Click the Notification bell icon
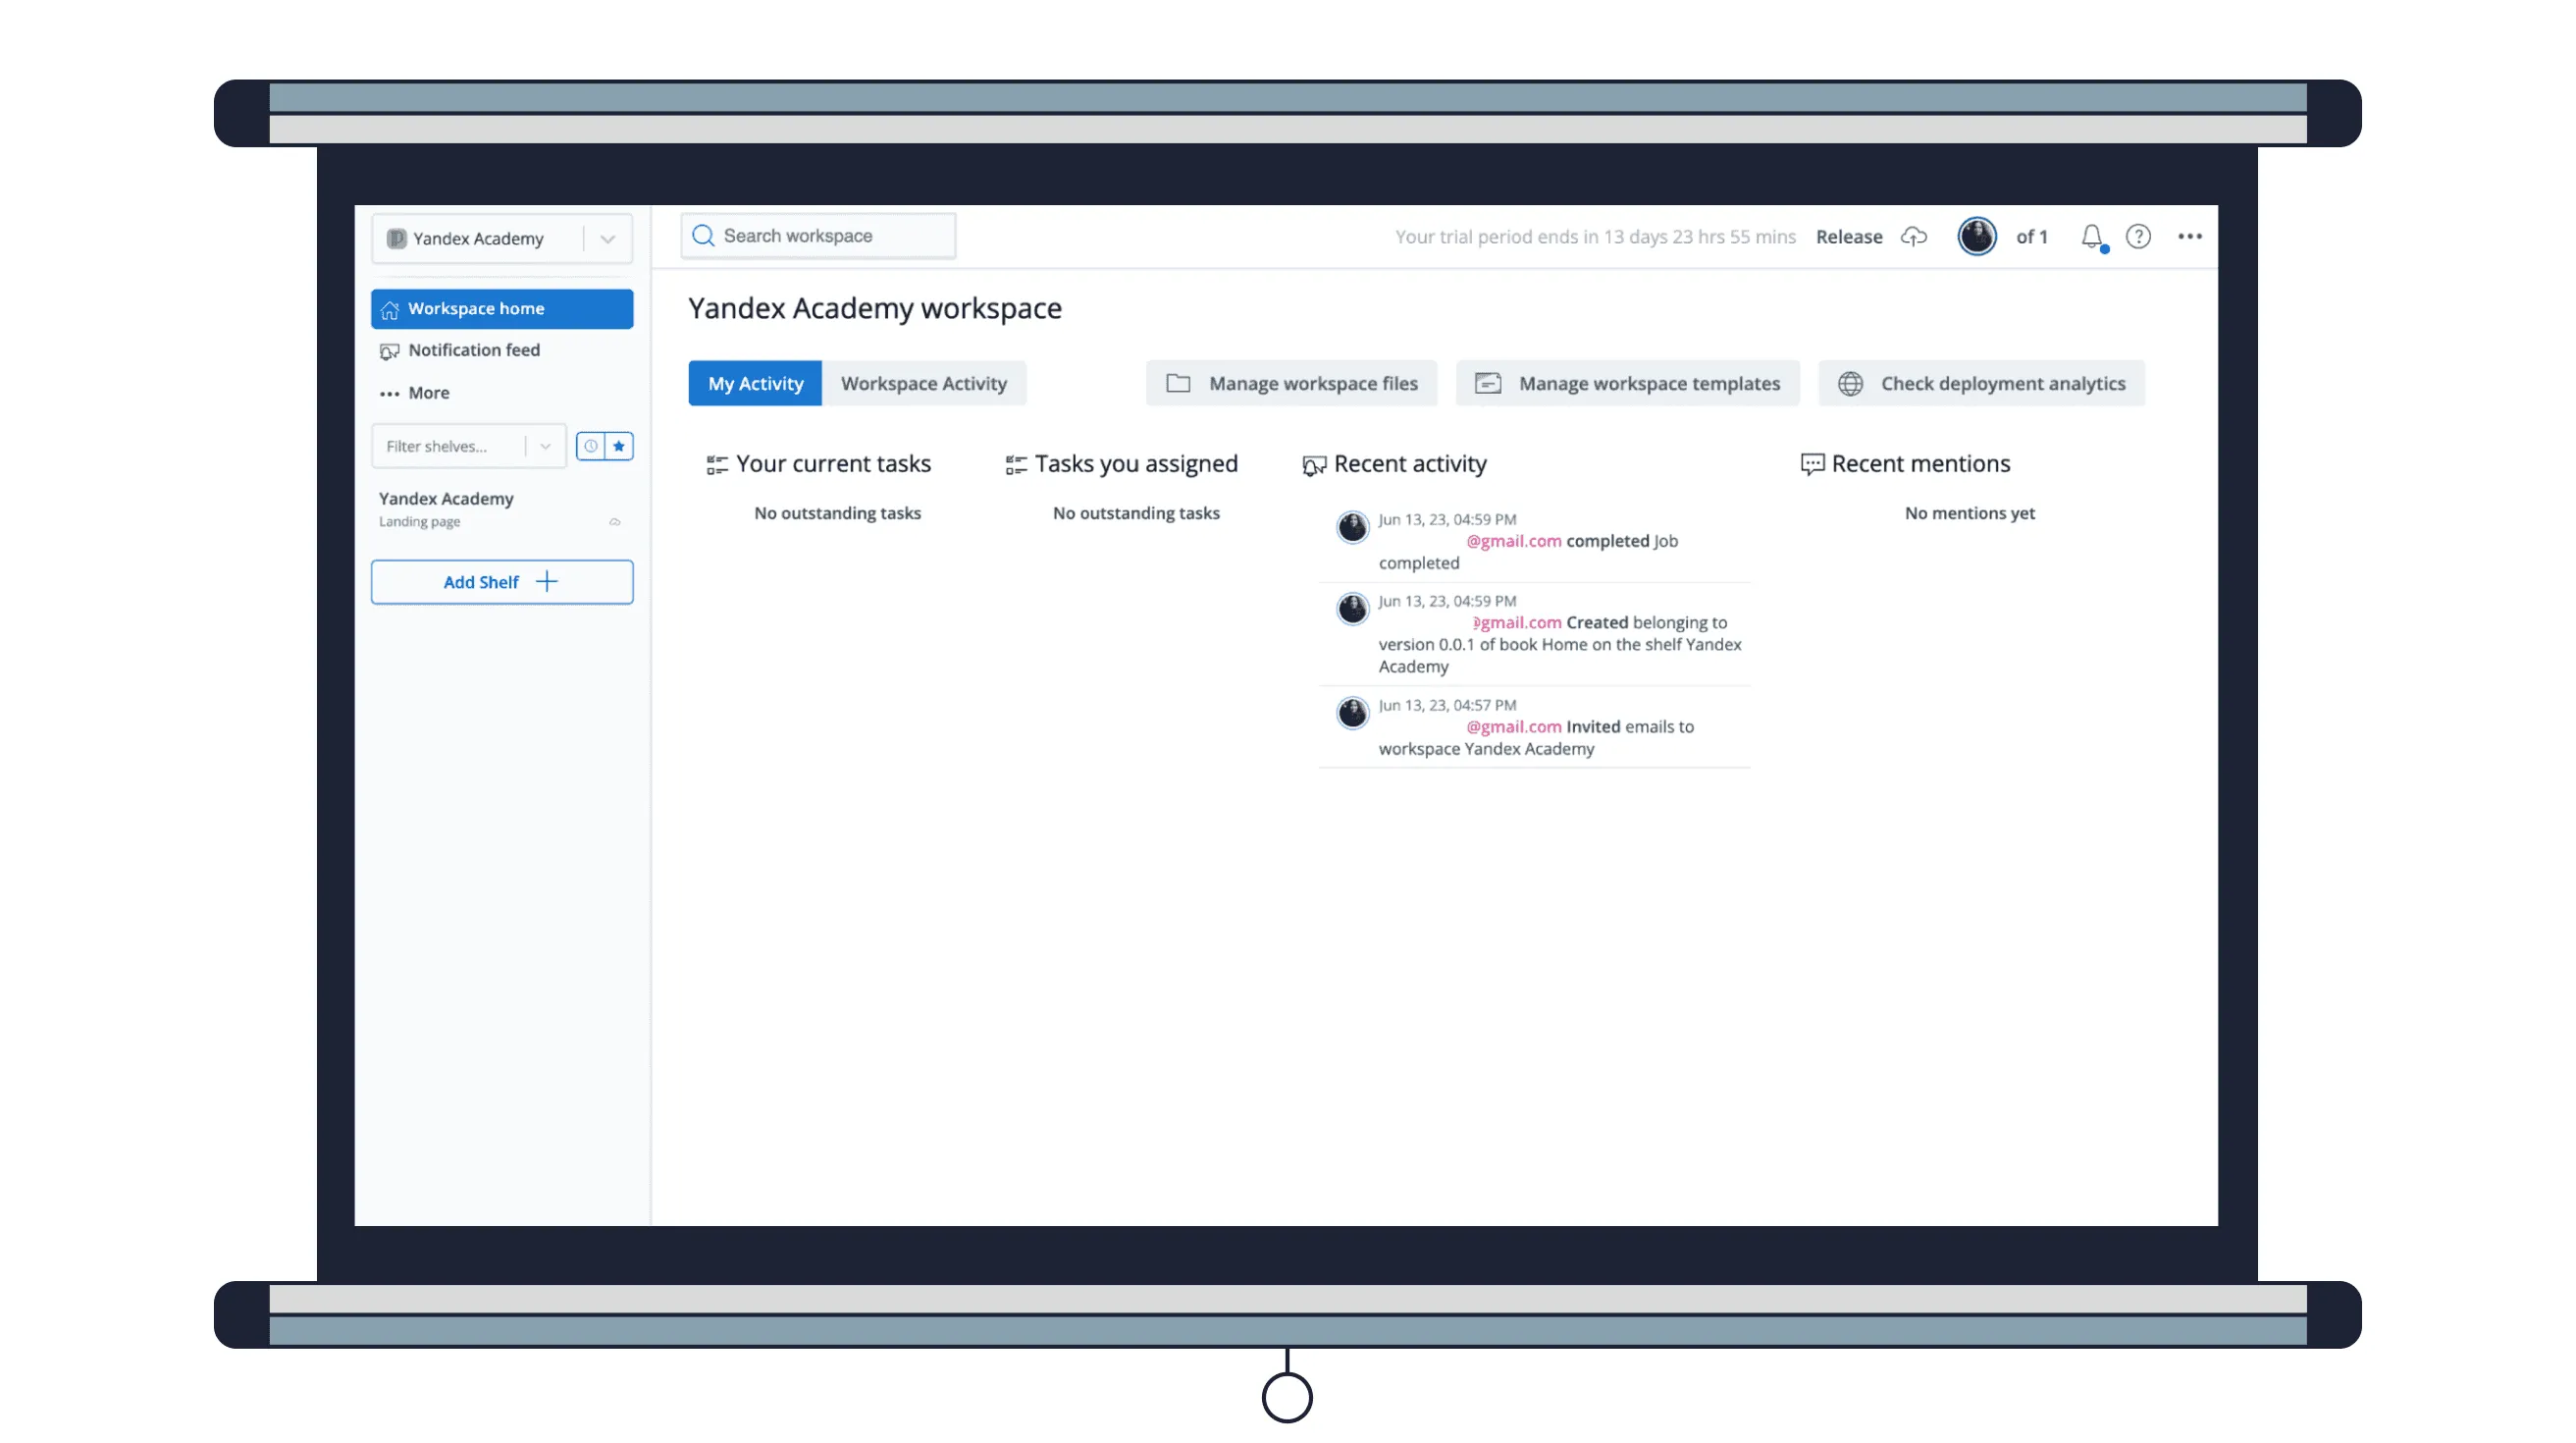Viewport: 2576px width, 1443px height. [2093, 236]
